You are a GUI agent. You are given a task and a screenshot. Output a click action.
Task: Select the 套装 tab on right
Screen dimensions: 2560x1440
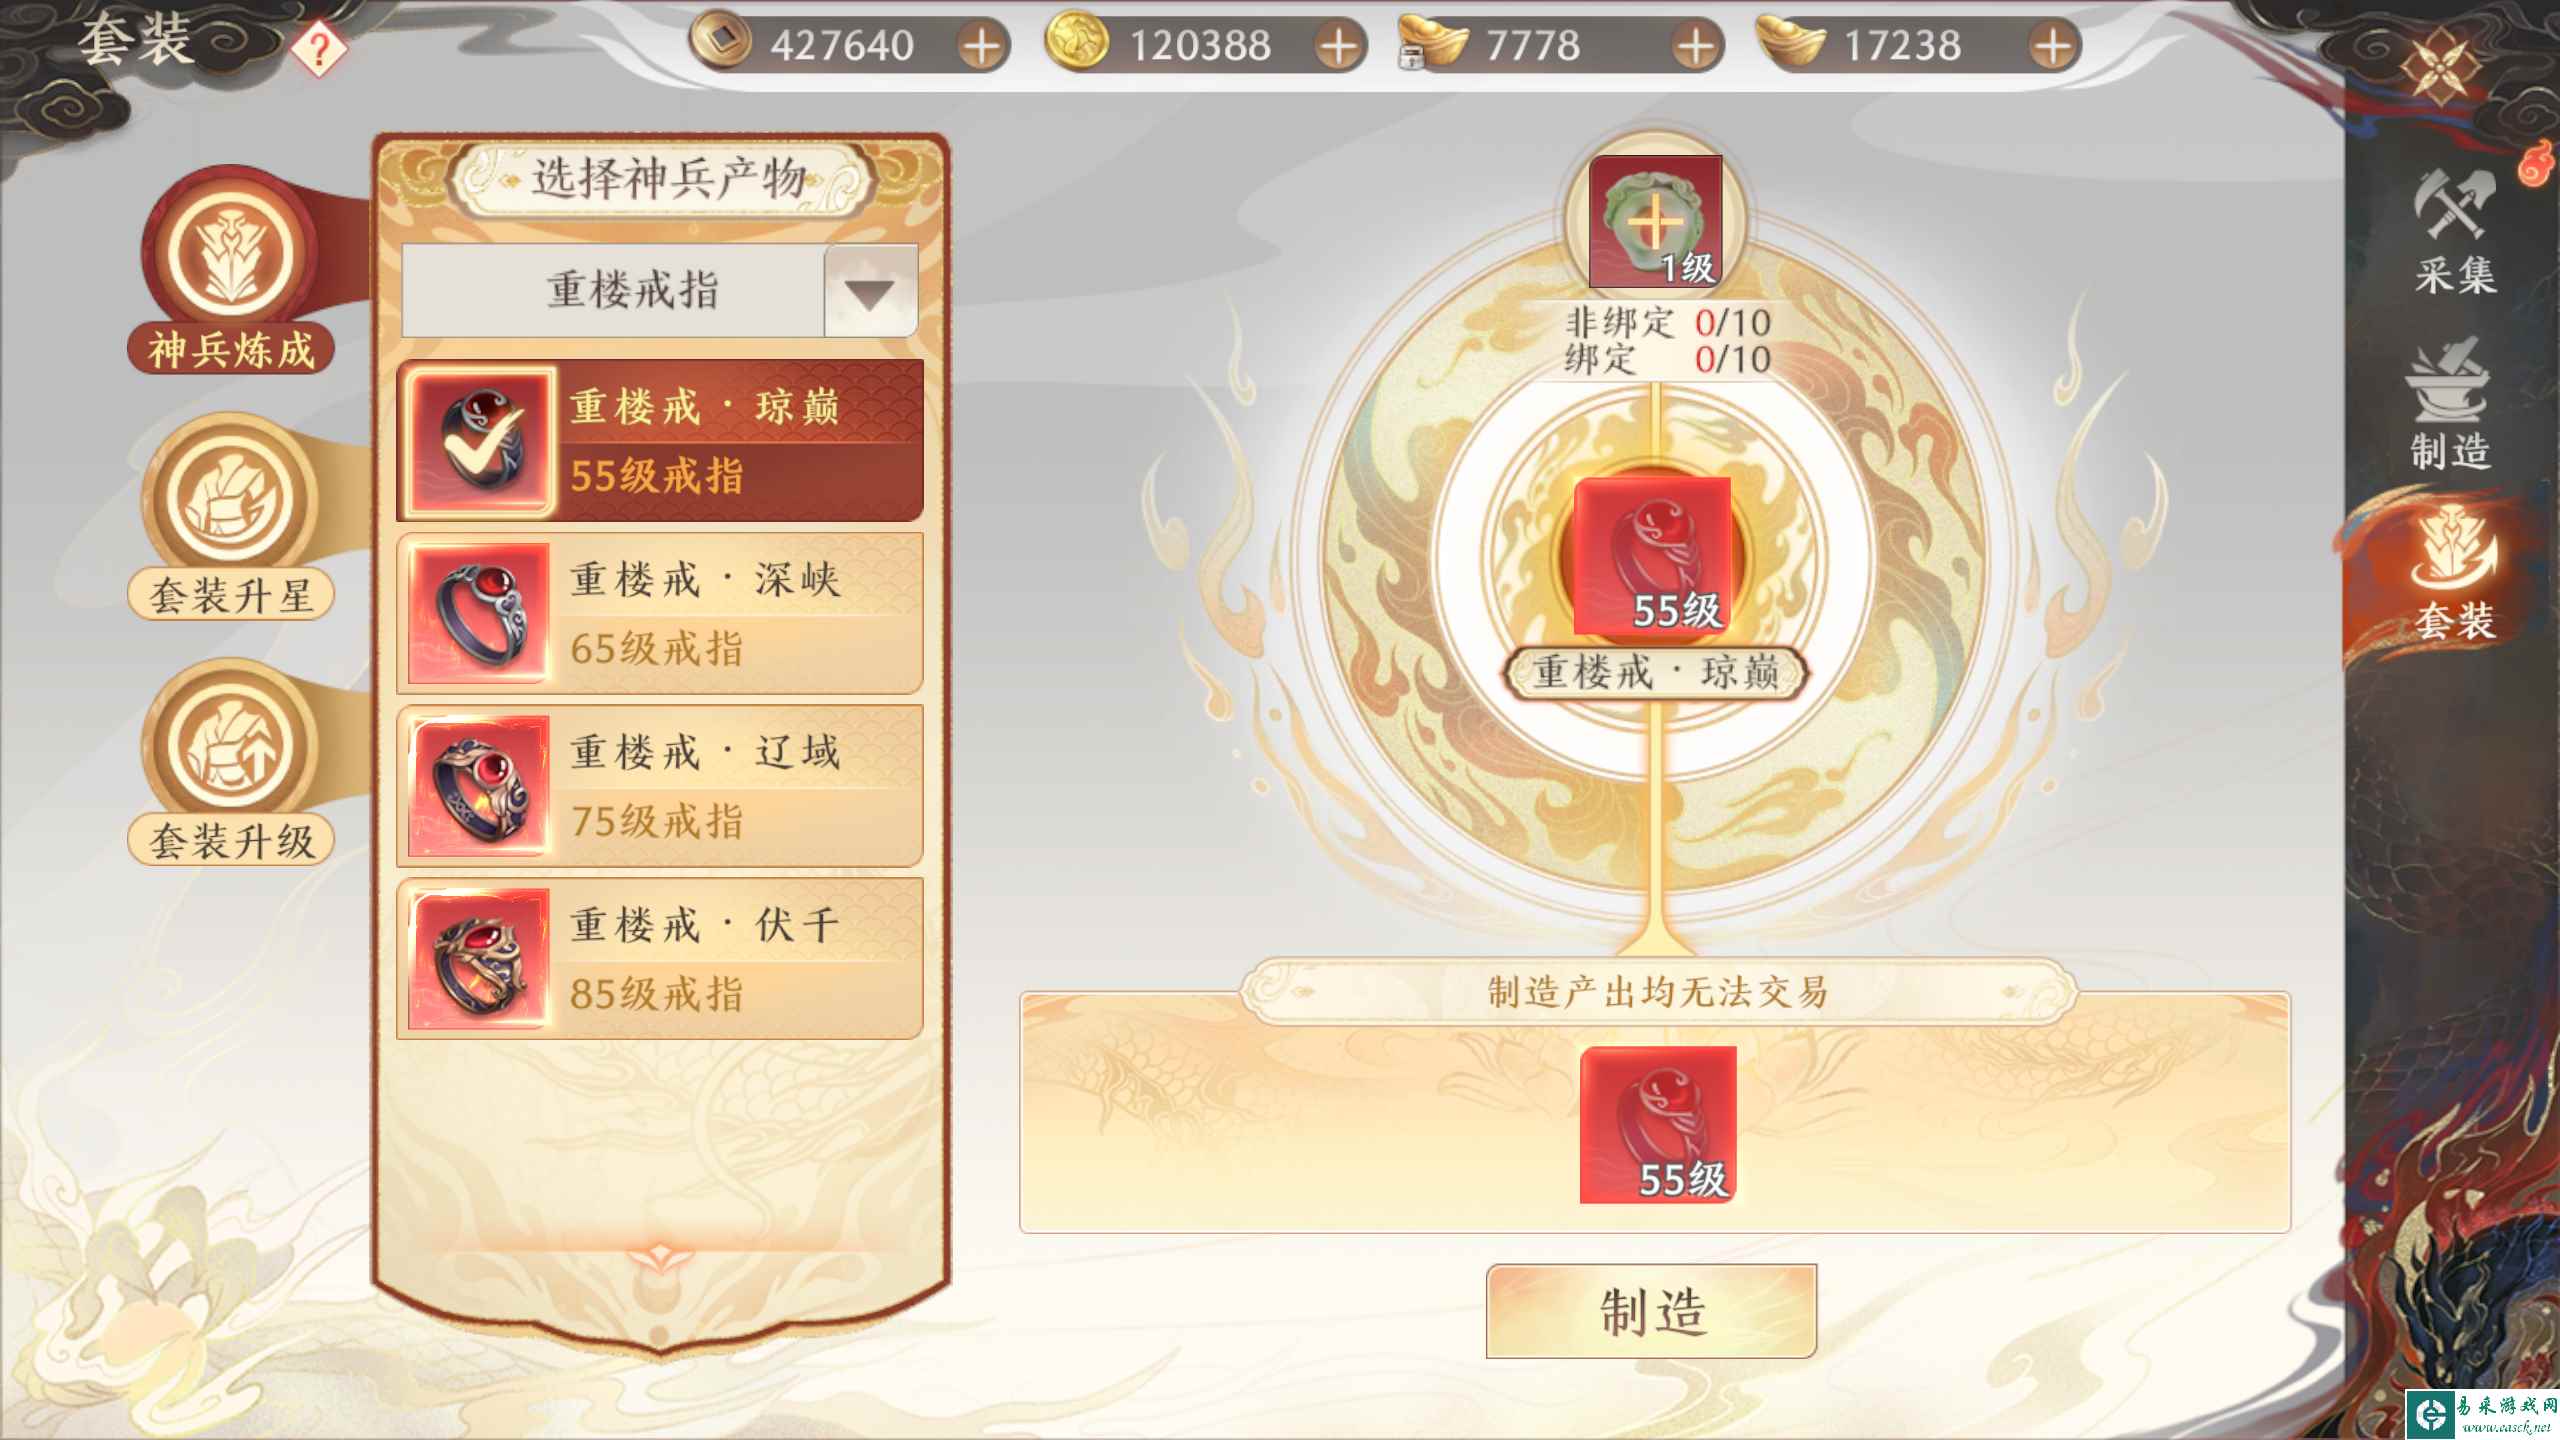[2453, 574]
